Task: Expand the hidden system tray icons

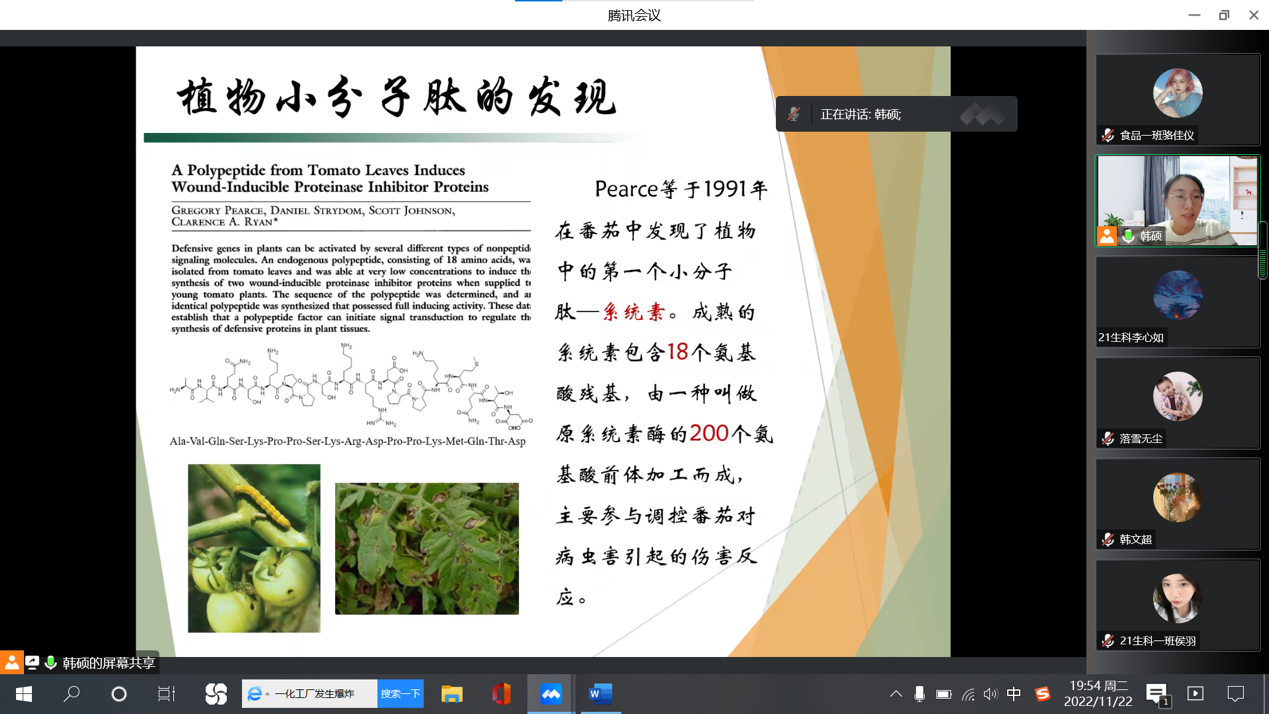Action: coord(896,694)
